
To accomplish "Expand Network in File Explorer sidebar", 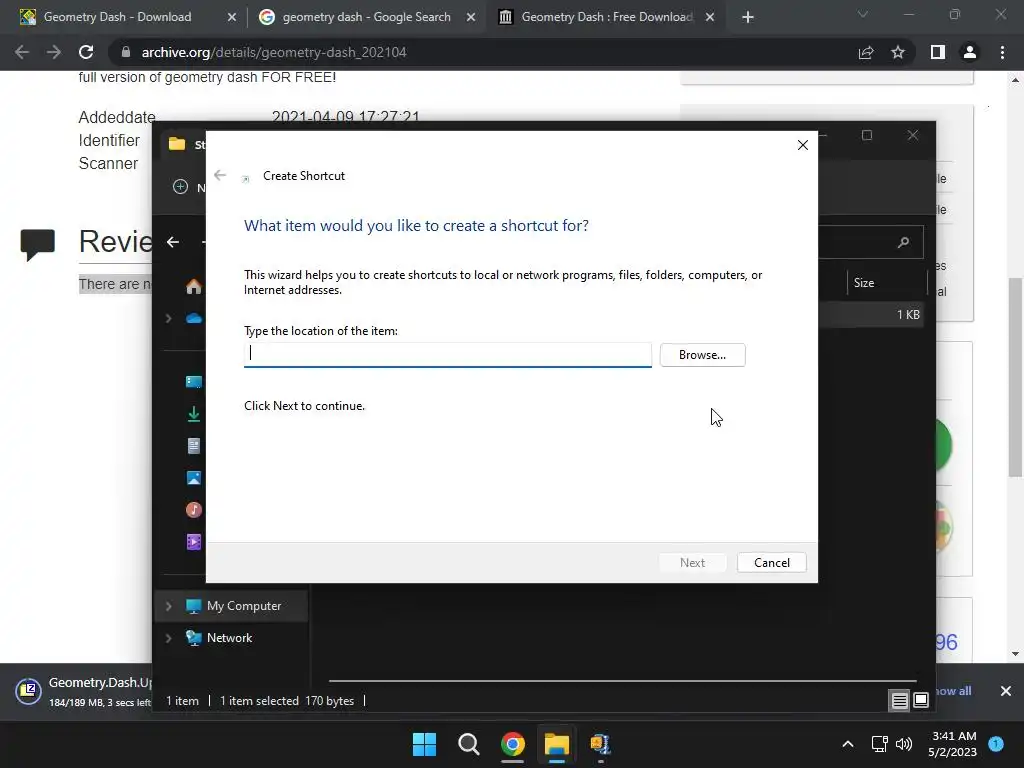I will (168, 638).
